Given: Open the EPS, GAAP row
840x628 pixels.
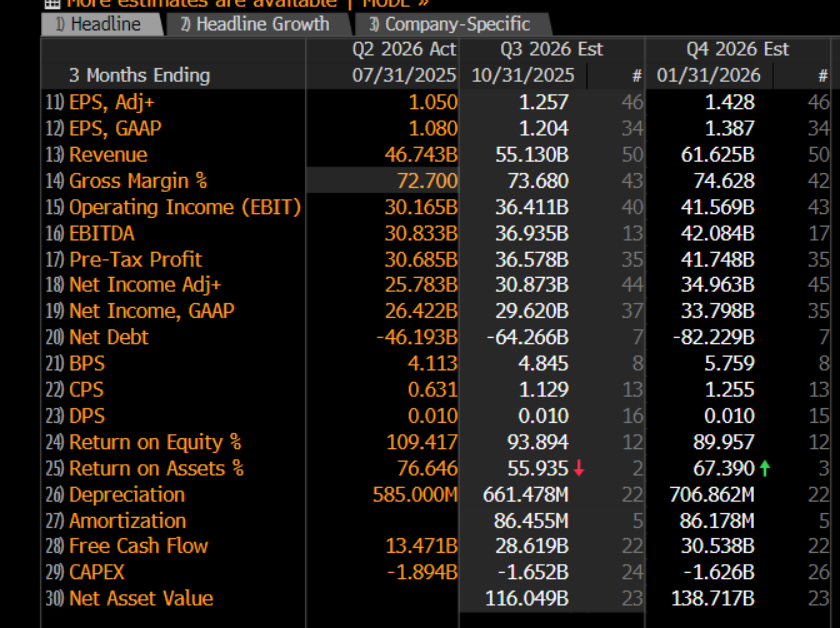Looking at the screenshot, I should [115, 128].
